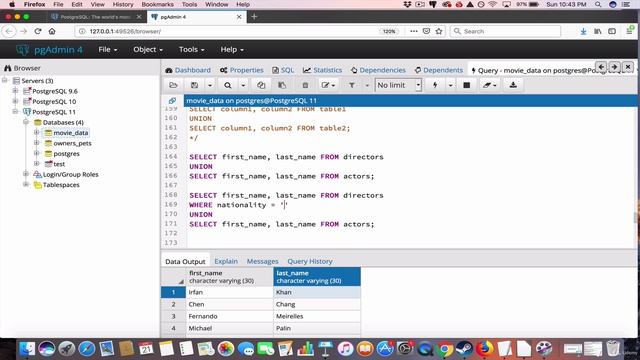Click the Copy icon in query toolbar
Screen dimensions: 640x360
[x=261, y=85]
